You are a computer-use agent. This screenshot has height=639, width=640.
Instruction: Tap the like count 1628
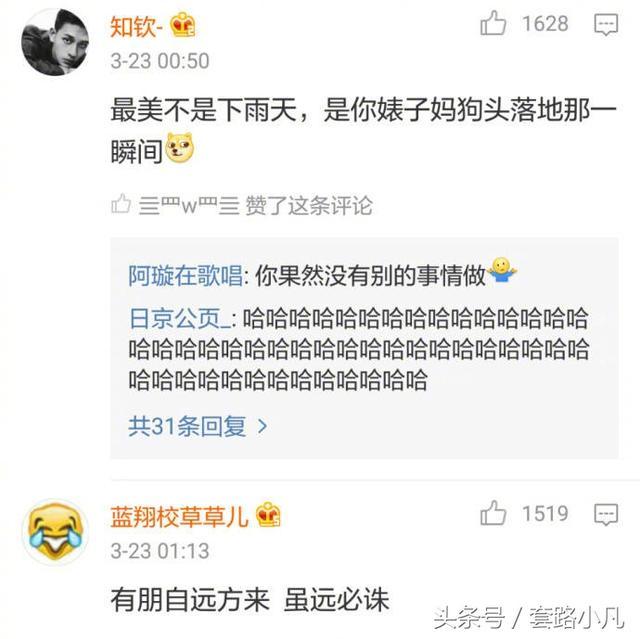pyautogui.click(x=545, y=24)
